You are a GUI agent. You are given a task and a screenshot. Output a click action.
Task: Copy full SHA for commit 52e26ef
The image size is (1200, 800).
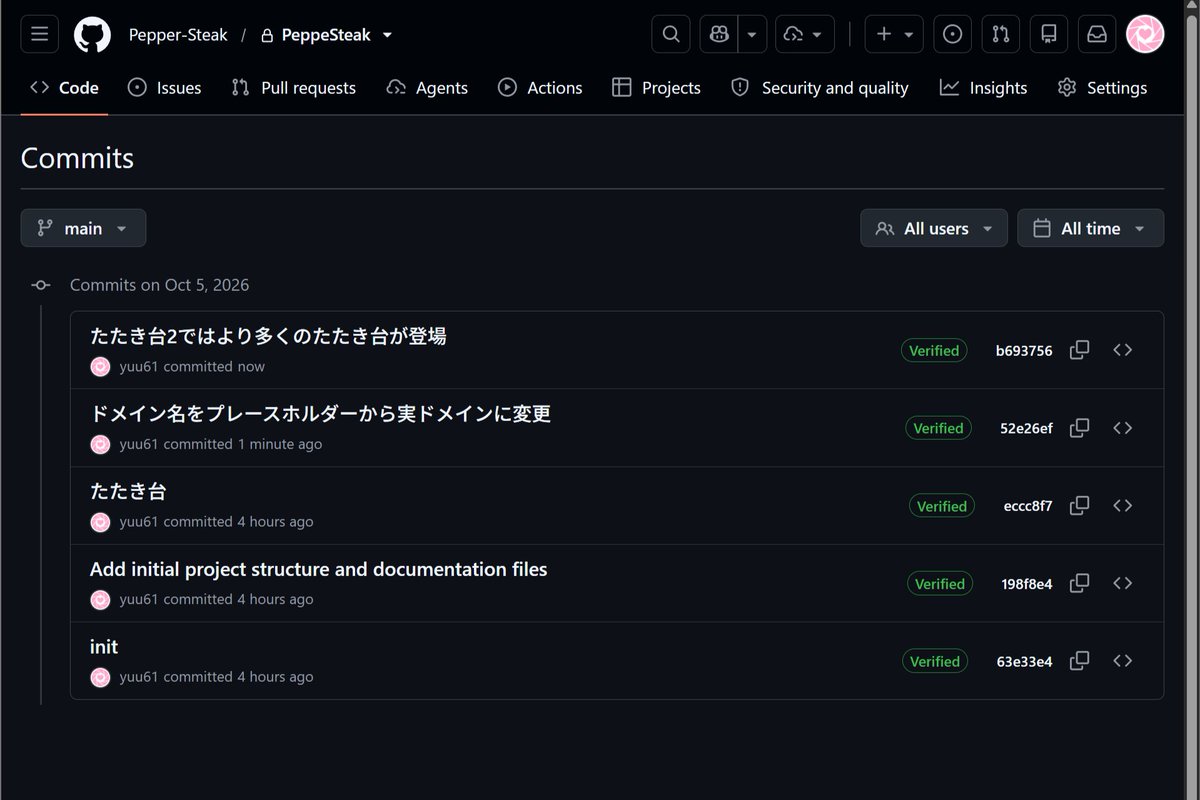point(1080,428)
